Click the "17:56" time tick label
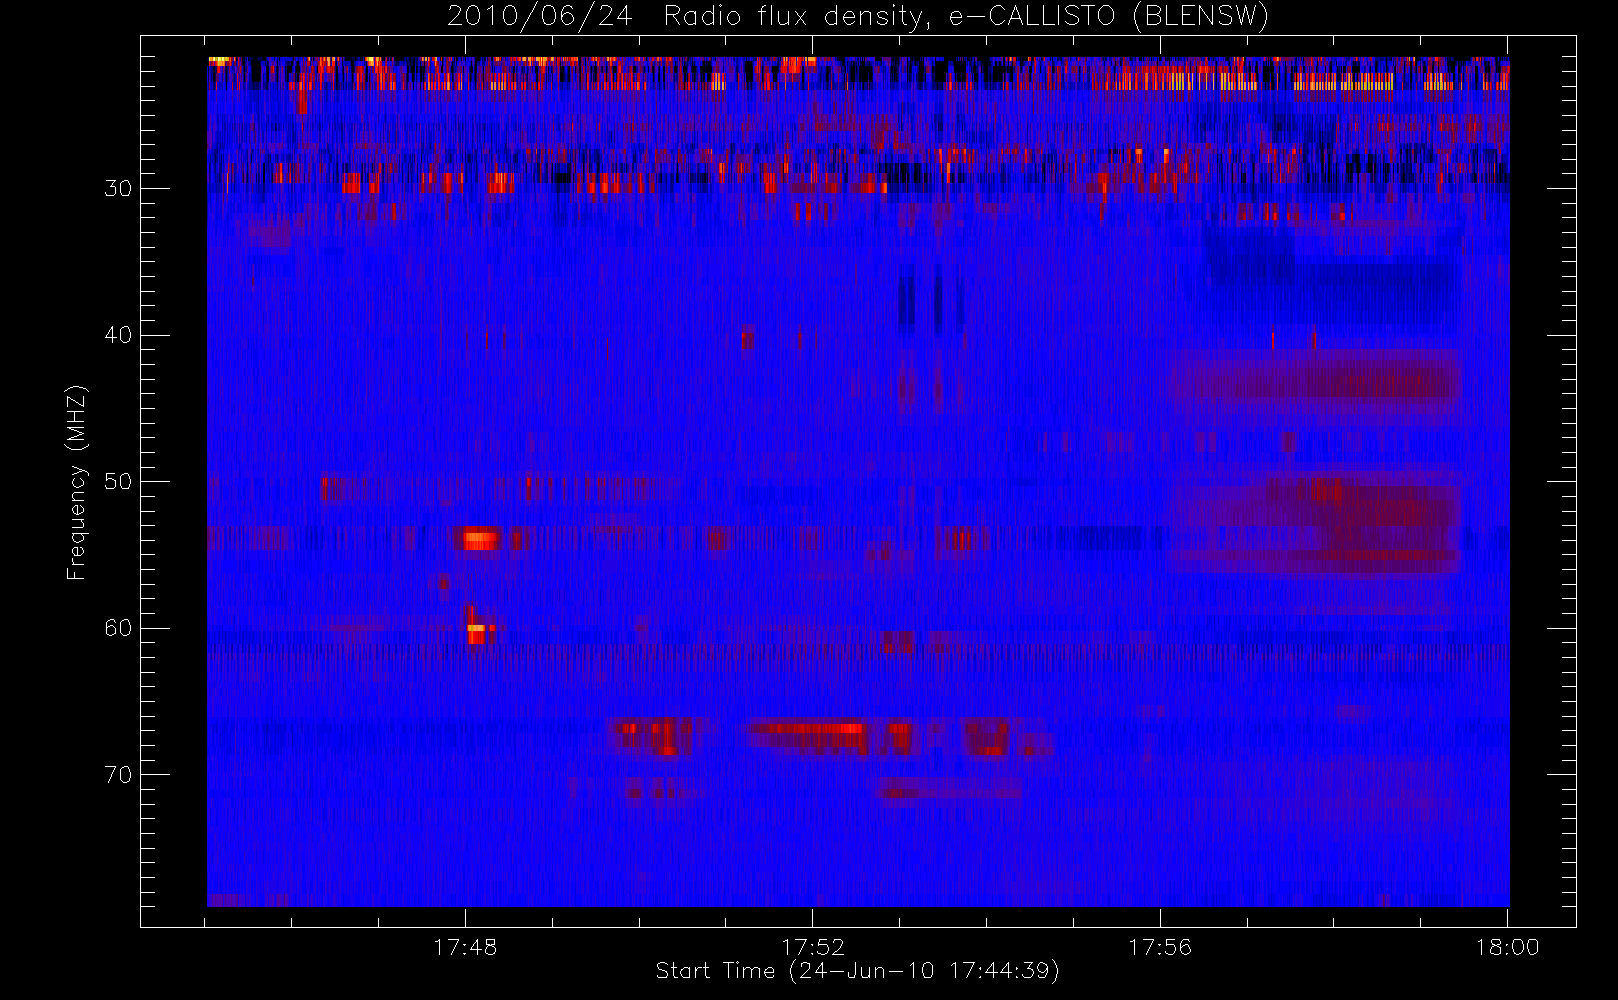Viewport: 1618px width, 1000px height. (1160, 947)
